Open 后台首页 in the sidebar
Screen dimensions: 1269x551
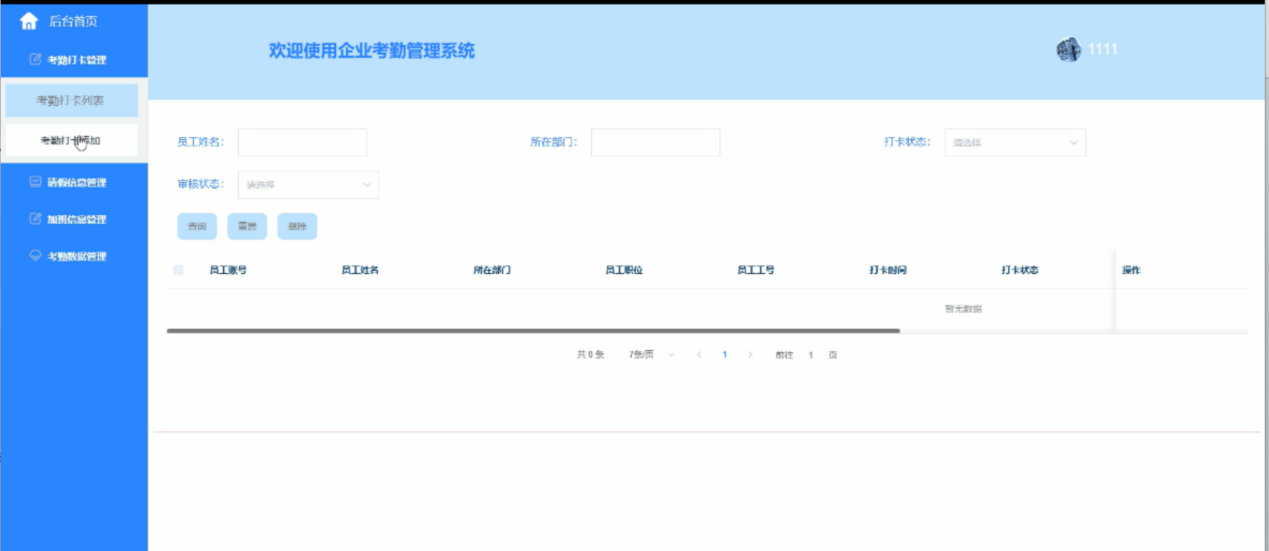coord(73,21)
